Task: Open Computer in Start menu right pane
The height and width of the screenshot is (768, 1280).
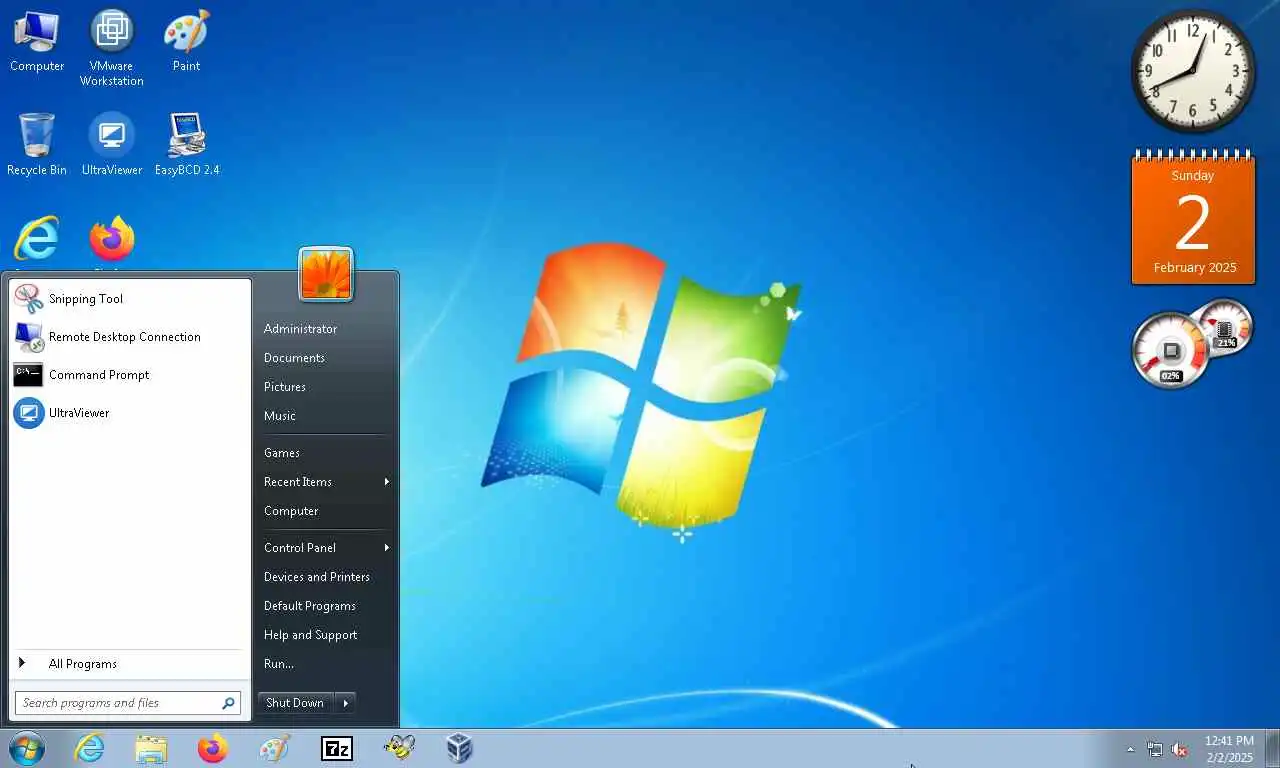Action: point(291,511)
